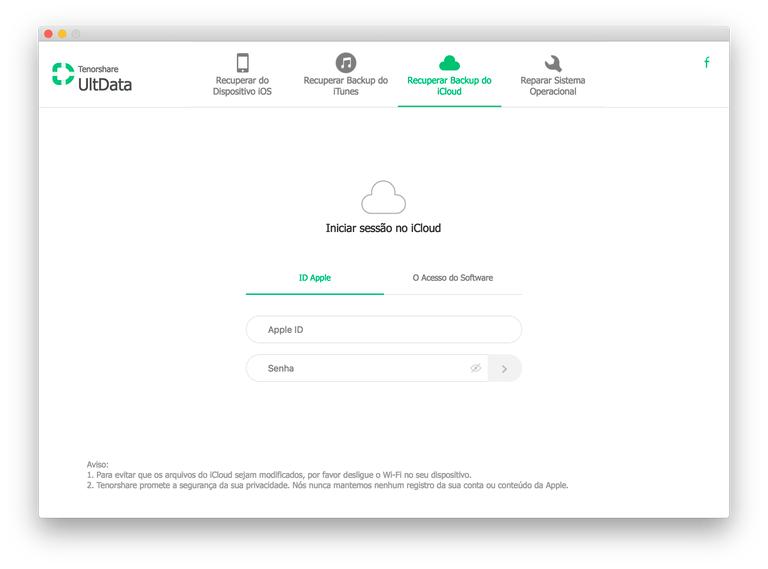The image size is (768, 569).
Task: Click the green iCloud cloud icon
Action: click(x=449, y=63)
